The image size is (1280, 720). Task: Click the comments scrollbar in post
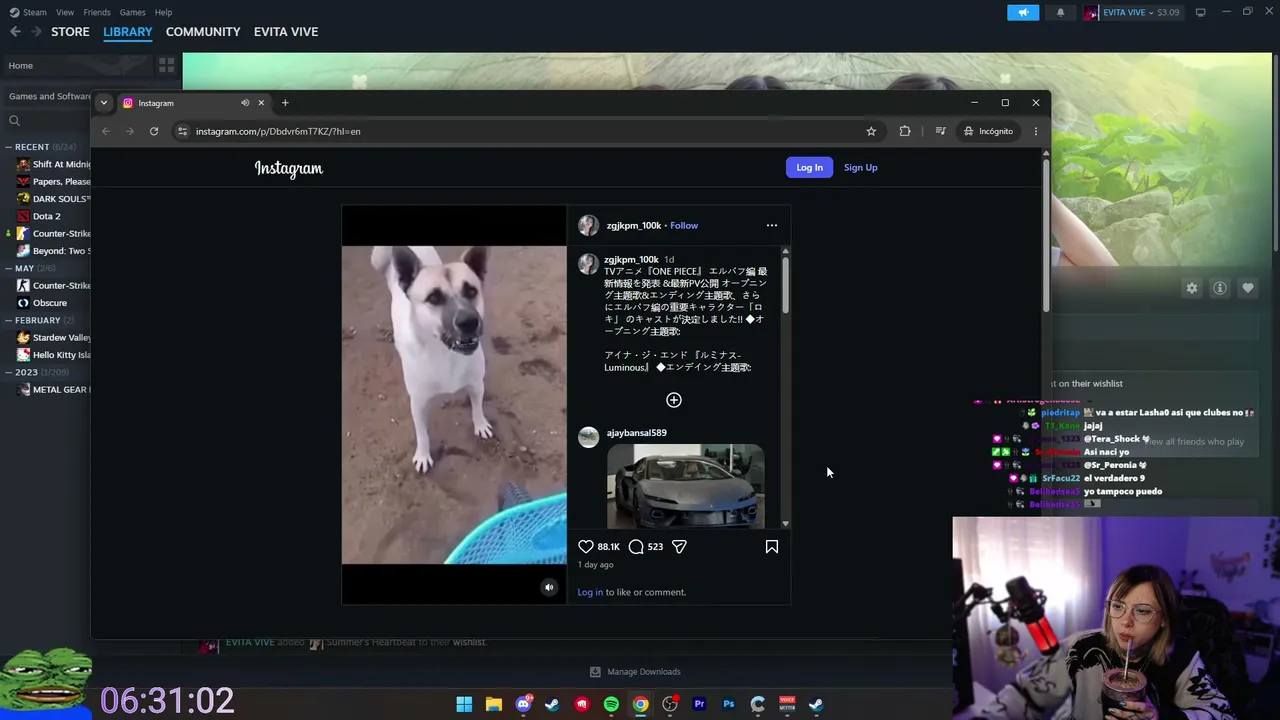(x=785, y=285)
